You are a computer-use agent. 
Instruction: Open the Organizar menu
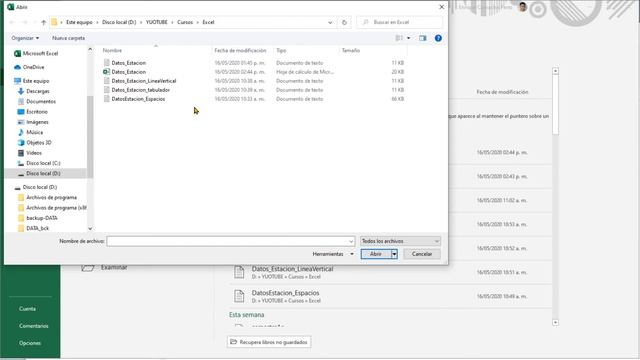[x=25, y=38]
